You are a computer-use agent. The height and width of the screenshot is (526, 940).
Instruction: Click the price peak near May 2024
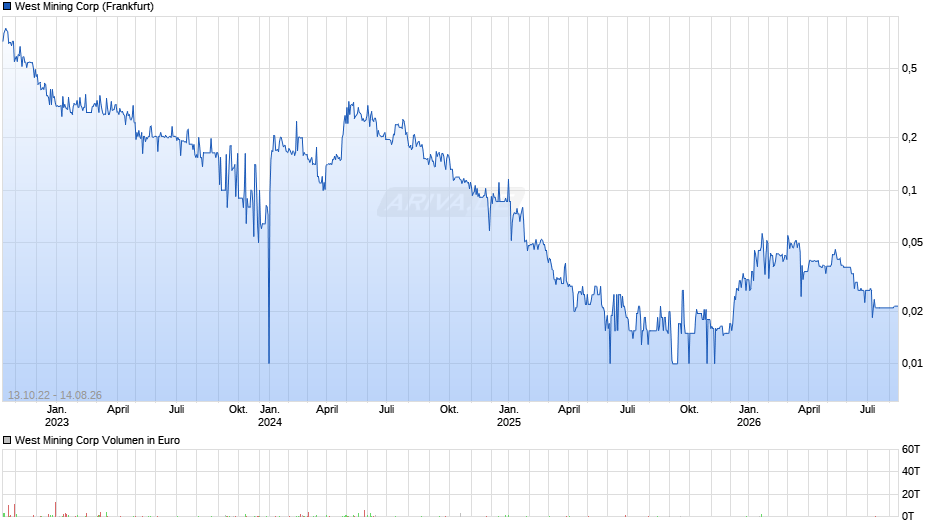click(x=350, y=104)
